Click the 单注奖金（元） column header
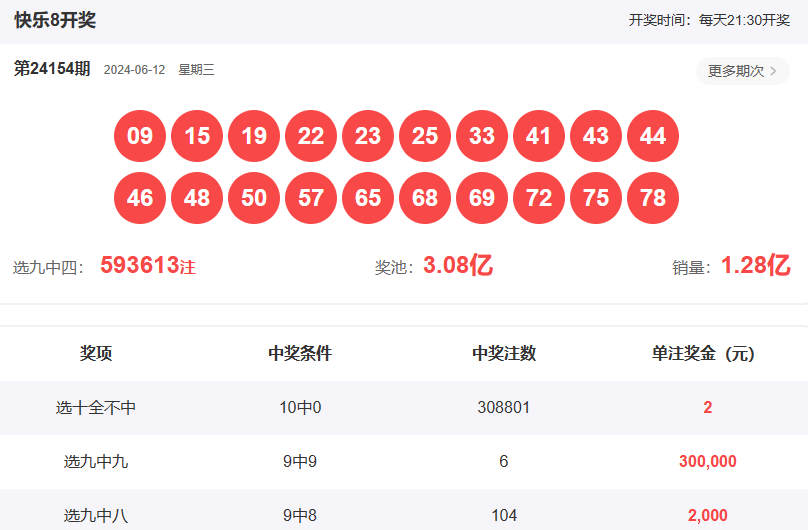 703,353
